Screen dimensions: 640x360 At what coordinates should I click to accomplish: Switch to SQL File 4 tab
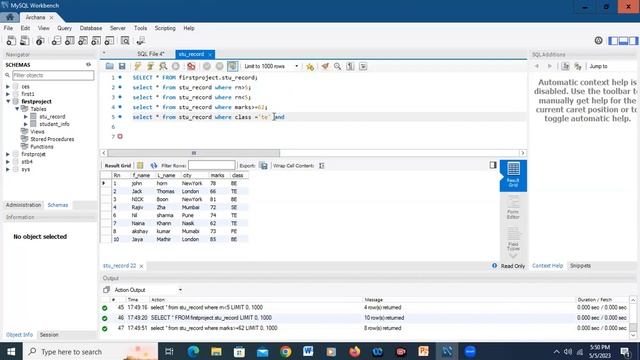point(151,54)
